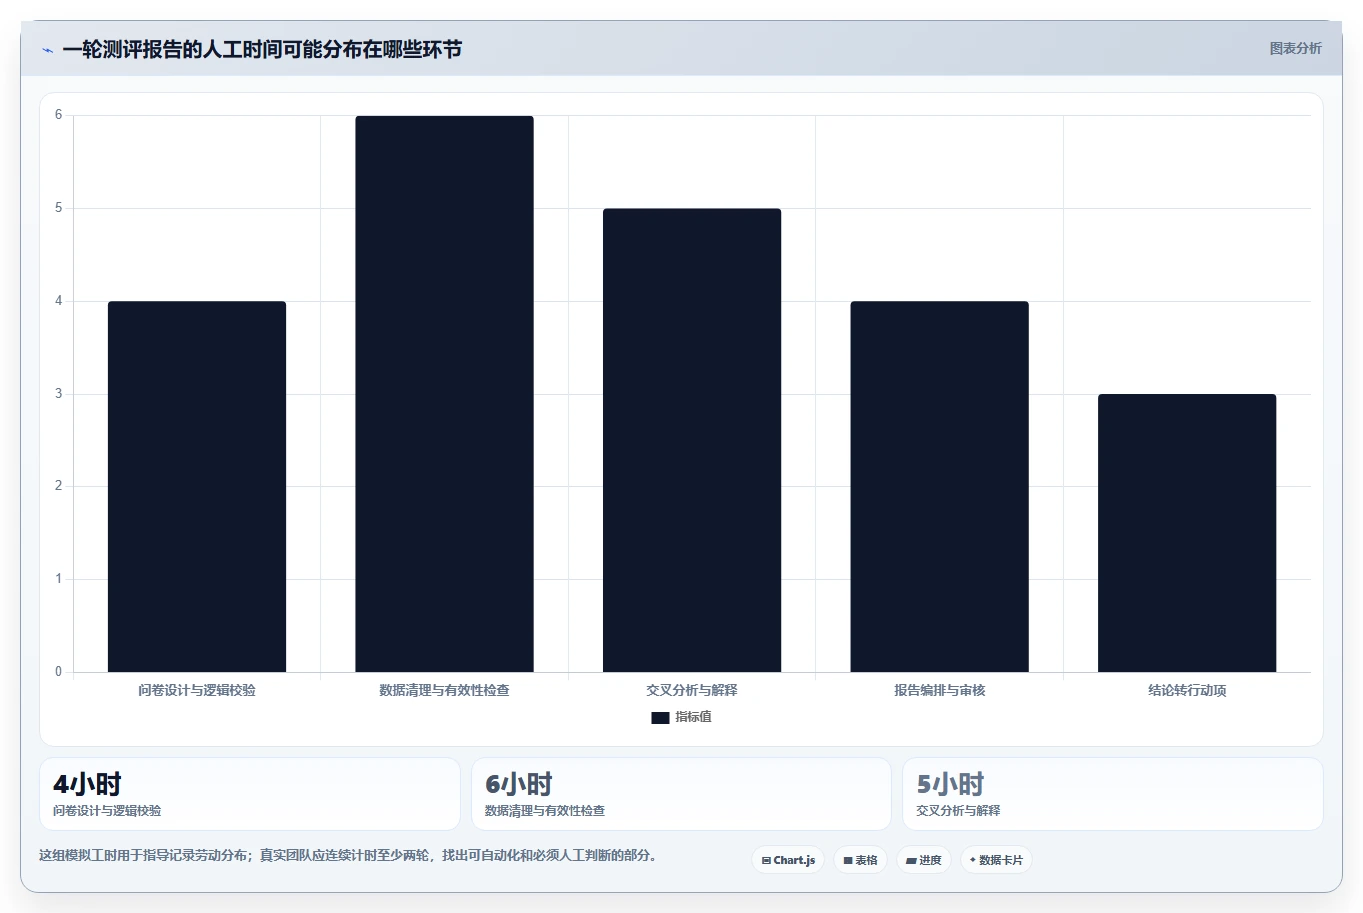Select the 交叉分析与解释 bar
1363x913 pixels.
[692, 440]
